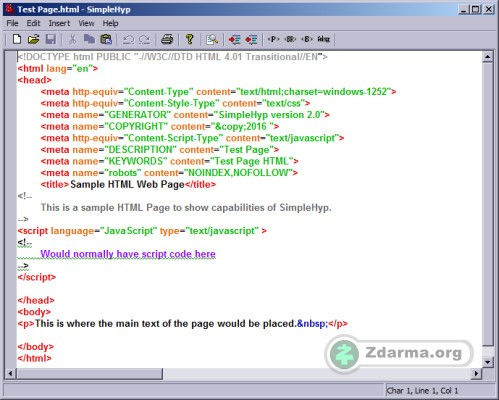This screenshot has width=499, height=400.
Task: Click the opening <head> tag
Action: 35,80
